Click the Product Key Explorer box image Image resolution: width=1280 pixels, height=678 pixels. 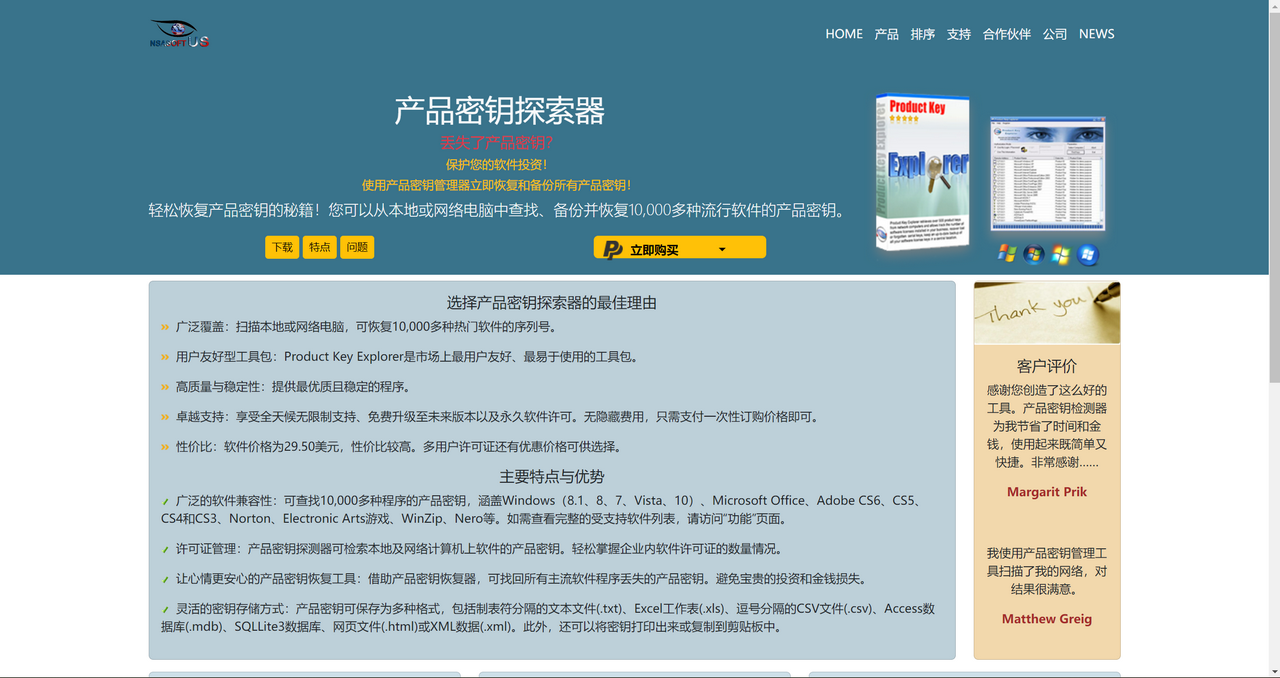[922, 170]
